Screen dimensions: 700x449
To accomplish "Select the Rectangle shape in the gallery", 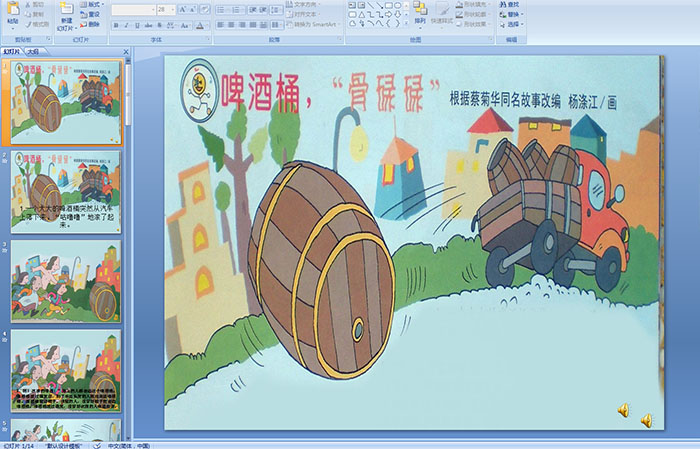I will coord(389,5).
